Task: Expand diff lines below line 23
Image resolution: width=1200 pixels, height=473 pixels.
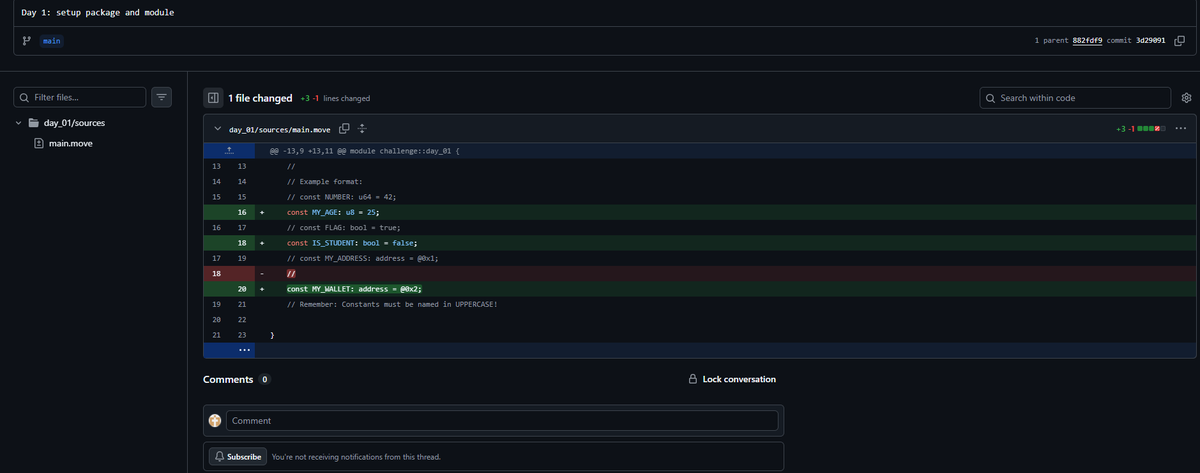Action: pyautogui.click(x=229, y=351)
